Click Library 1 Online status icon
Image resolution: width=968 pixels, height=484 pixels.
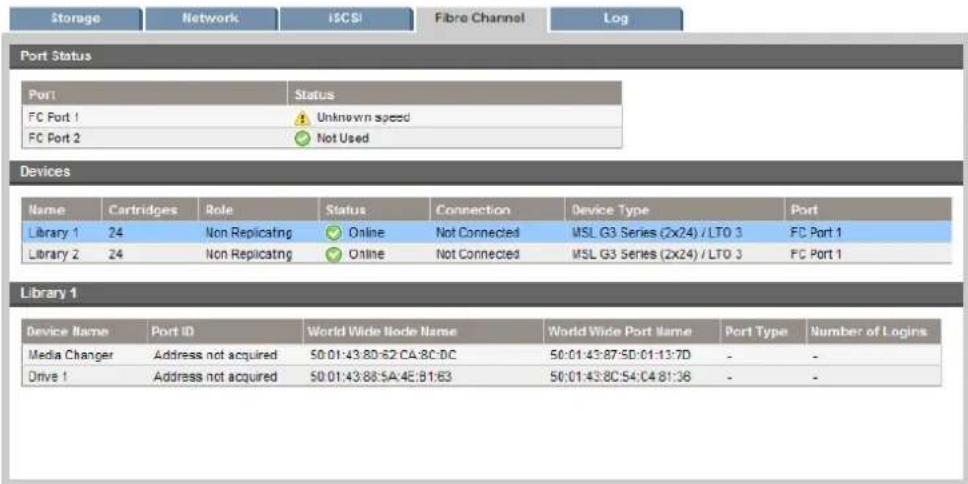pos(333,233)
